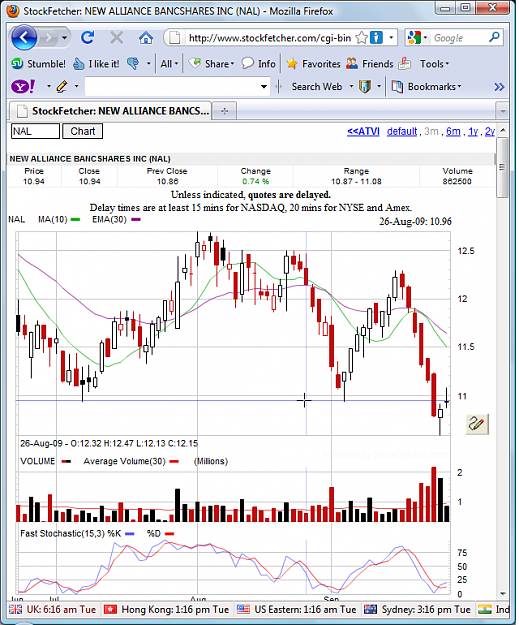Click the chart drawing tool pencil icon

(477, 424)
